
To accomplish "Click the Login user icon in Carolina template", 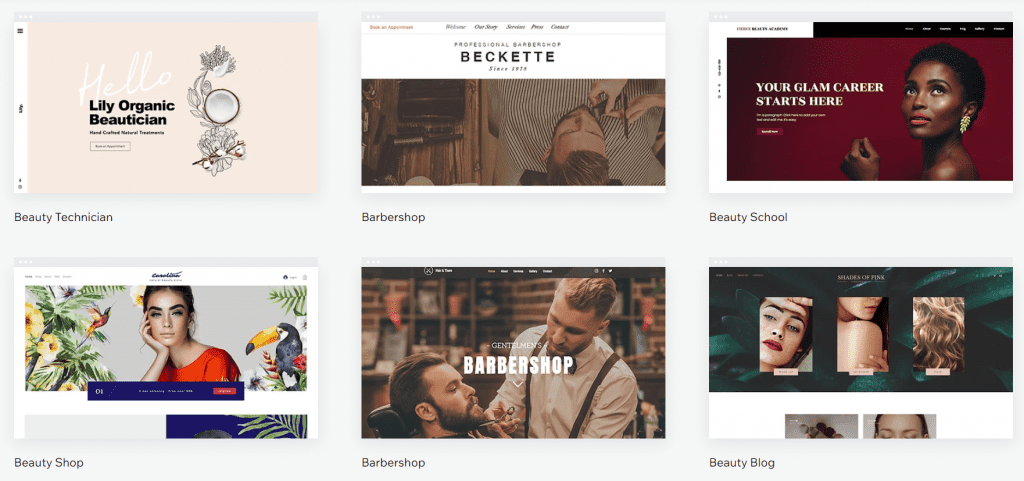I will click(286, 277).
